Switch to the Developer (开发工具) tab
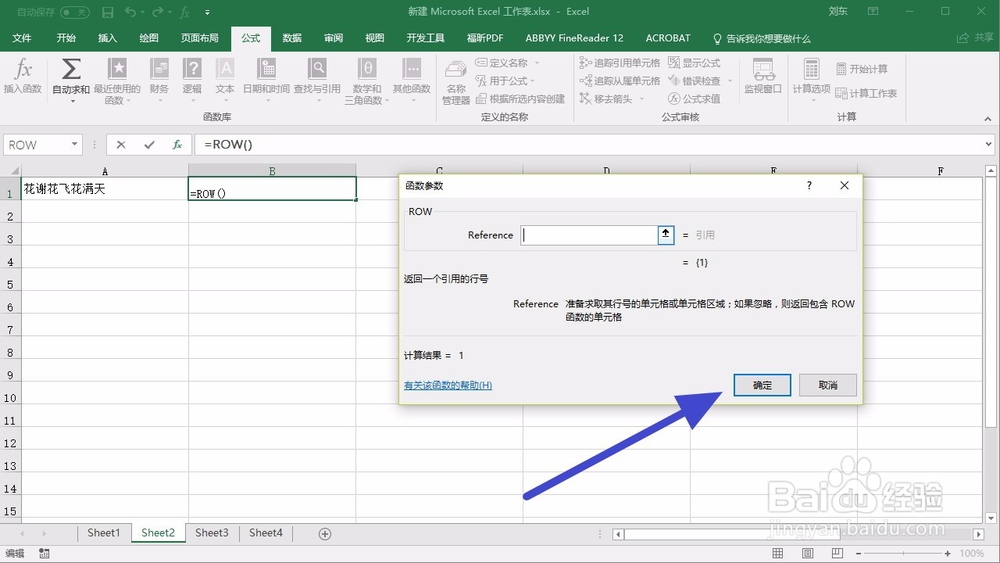The width and height of the screenshot is (1000, 563). pos(425,38)
